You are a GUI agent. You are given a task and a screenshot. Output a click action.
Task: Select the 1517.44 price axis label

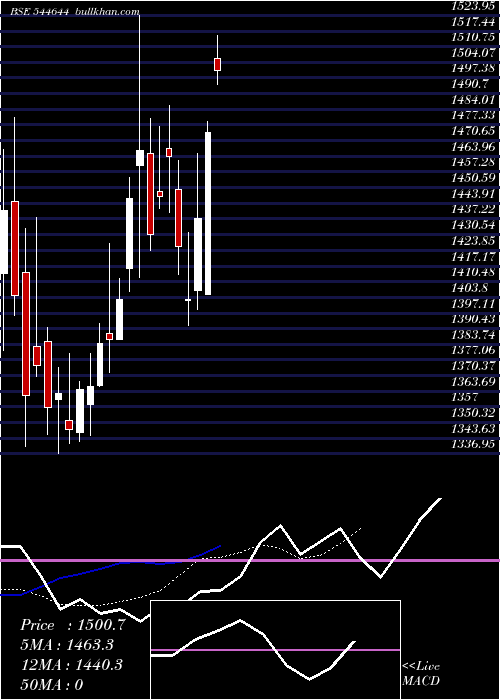pyautogui.click(x=473, y=21)
